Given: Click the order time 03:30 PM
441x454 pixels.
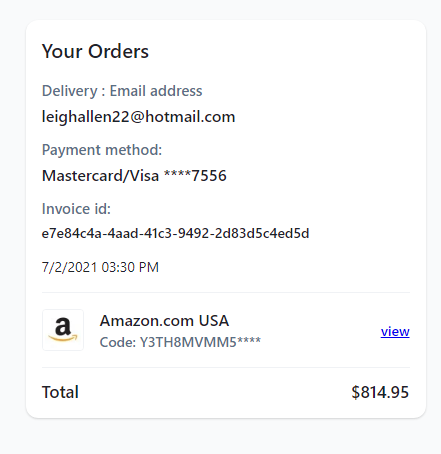Looking at the screenshot, I should coord(130,267).
